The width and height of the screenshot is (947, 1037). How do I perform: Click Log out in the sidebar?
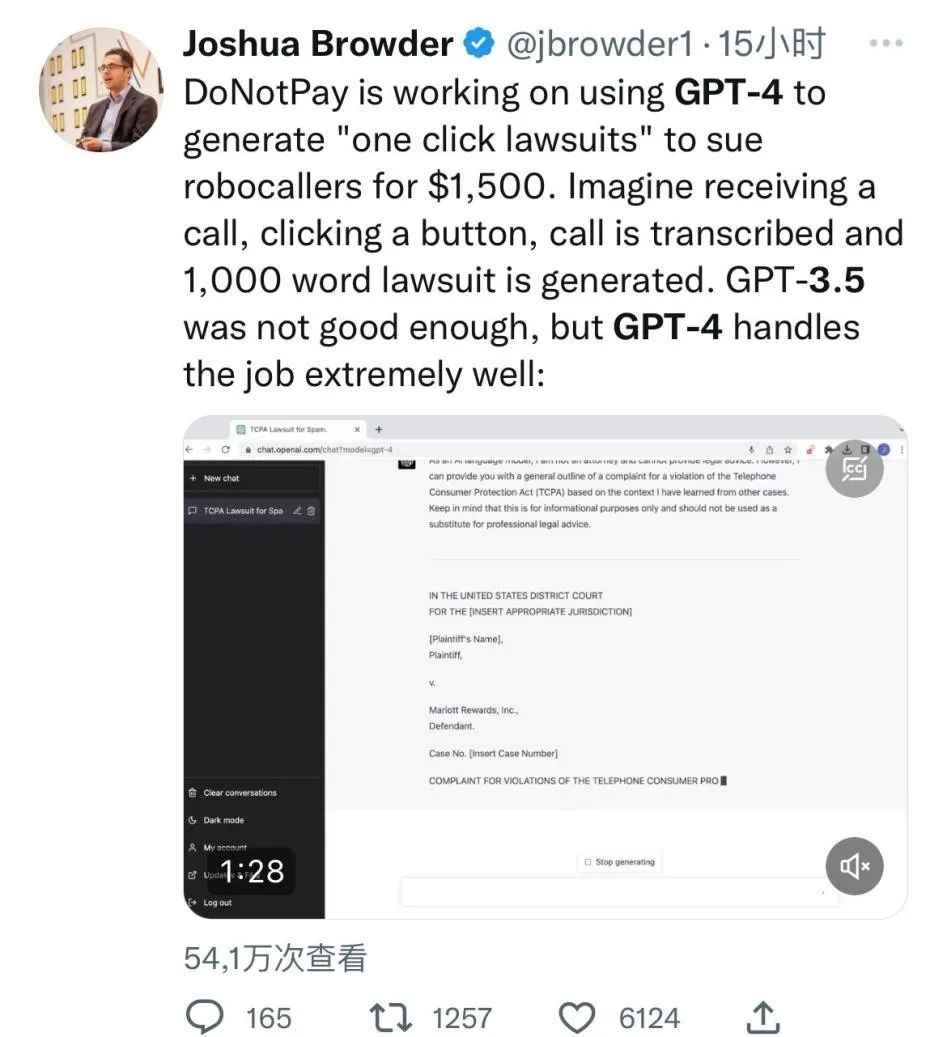click(210, 902)
